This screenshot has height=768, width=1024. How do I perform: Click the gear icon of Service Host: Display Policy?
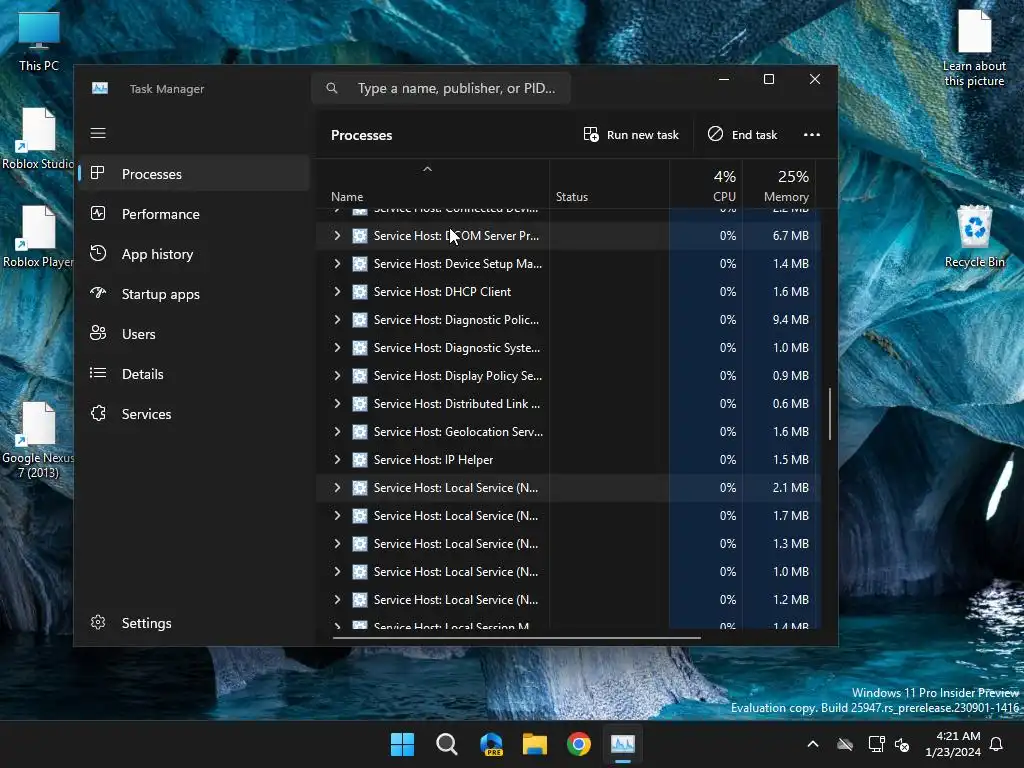360,376
